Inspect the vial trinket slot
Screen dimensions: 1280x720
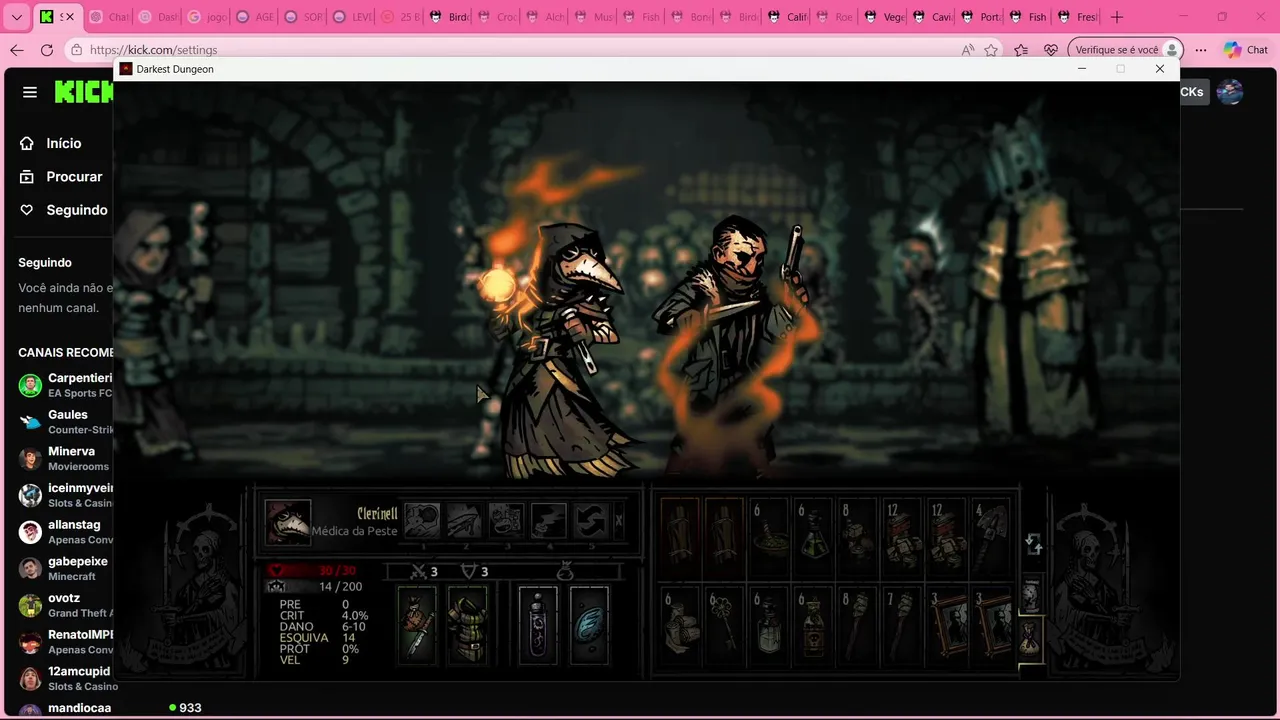click(538, 625)
